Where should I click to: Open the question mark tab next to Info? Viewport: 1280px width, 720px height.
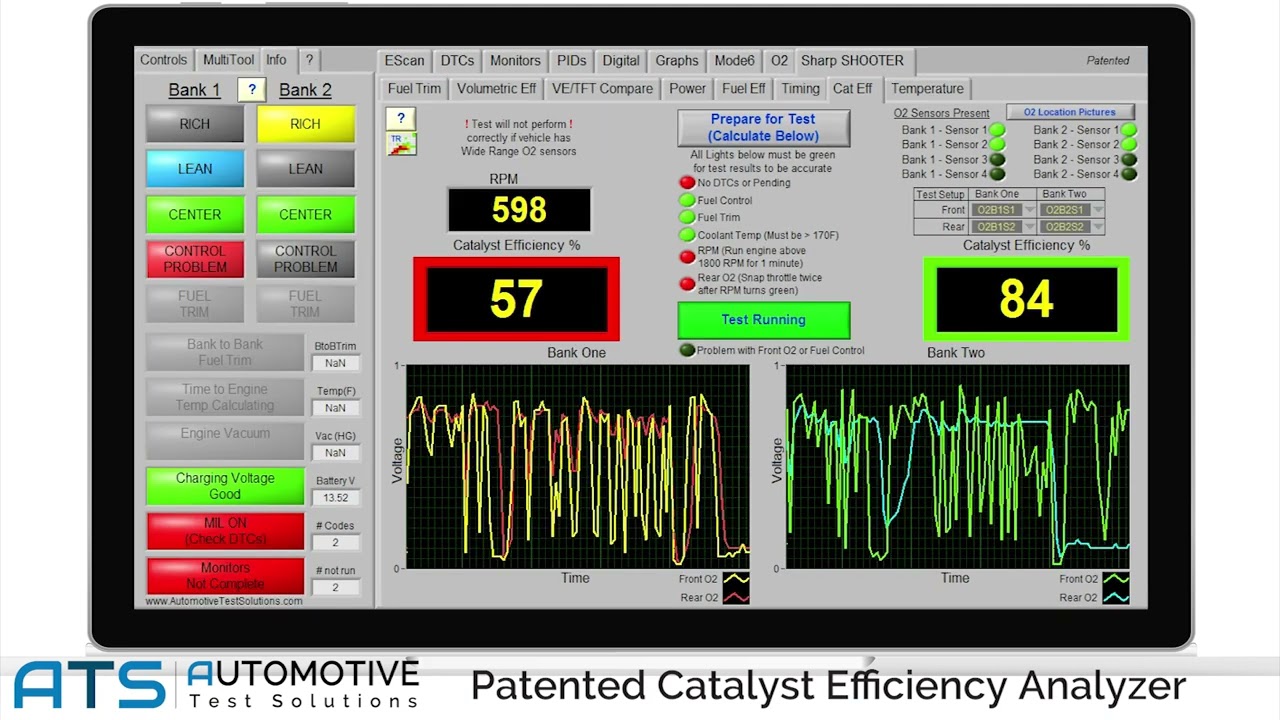coord(309,60)
